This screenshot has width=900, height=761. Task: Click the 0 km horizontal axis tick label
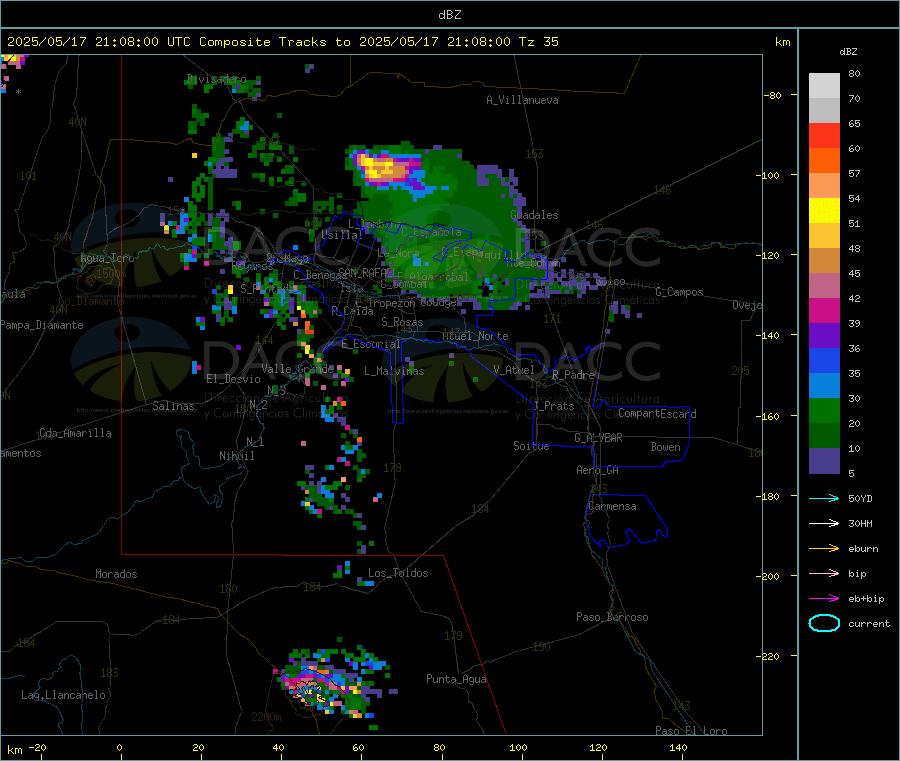pyautogui.click(x=119, y=747)
